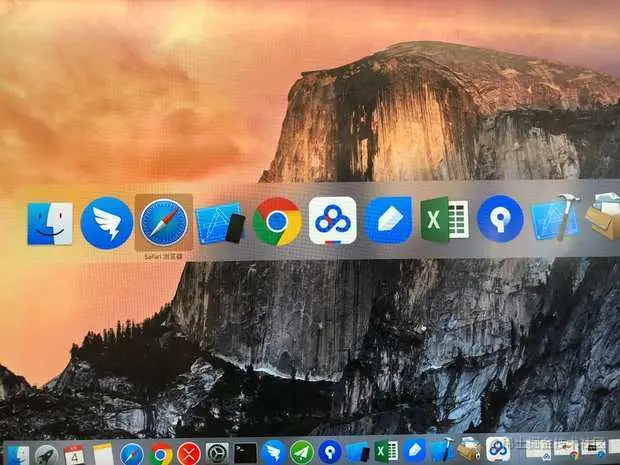Open System Preferences gear in Dock
Viewport: 620px width, 465px height.
[x=217, y=453]
